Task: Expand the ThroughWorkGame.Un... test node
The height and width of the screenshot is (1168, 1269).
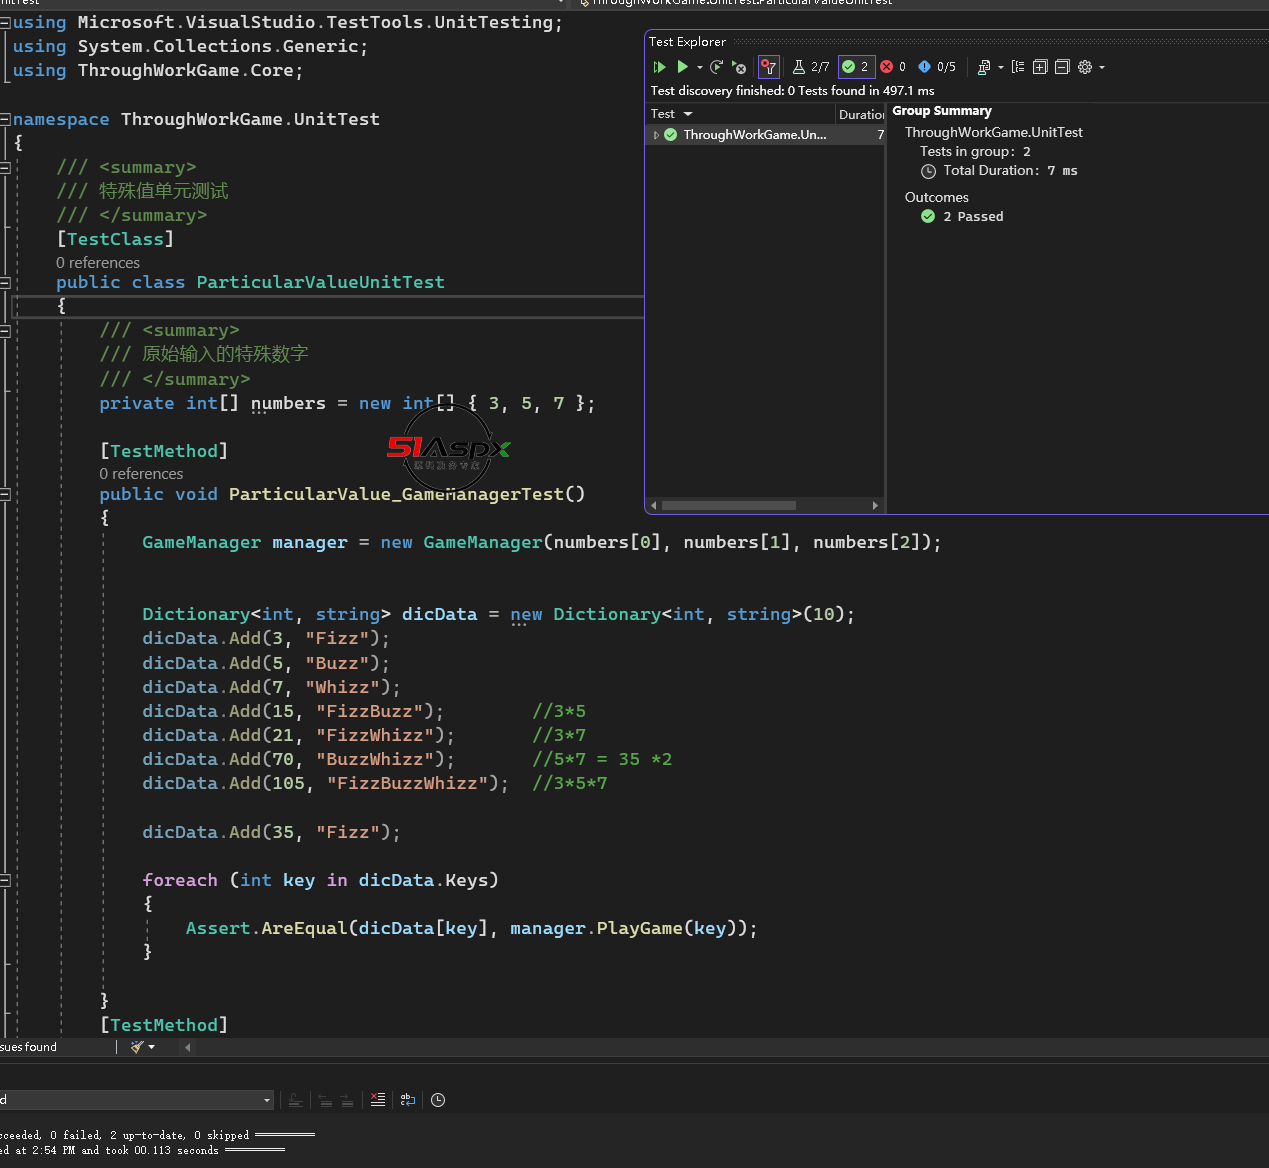Action: tap(656, 135)
